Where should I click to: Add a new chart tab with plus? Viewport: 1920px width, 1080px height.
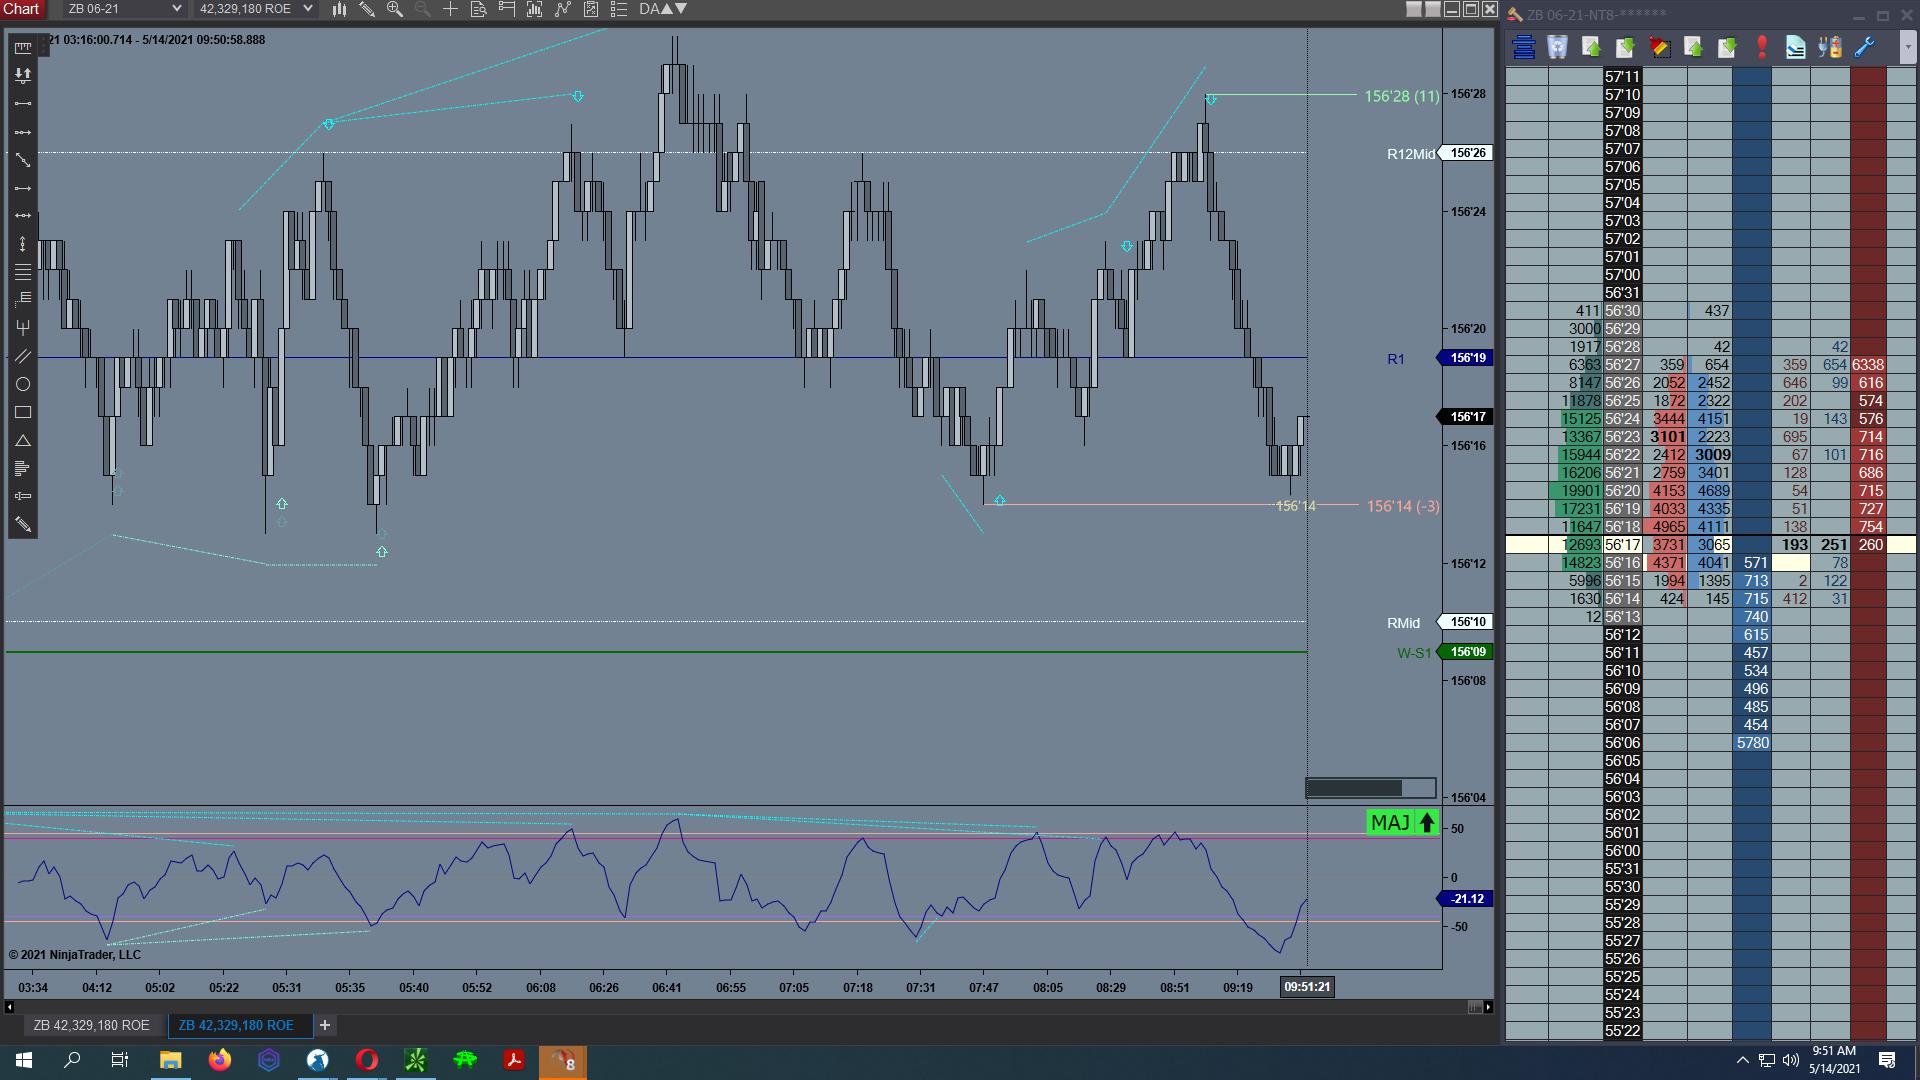[x=325, y=1026]
